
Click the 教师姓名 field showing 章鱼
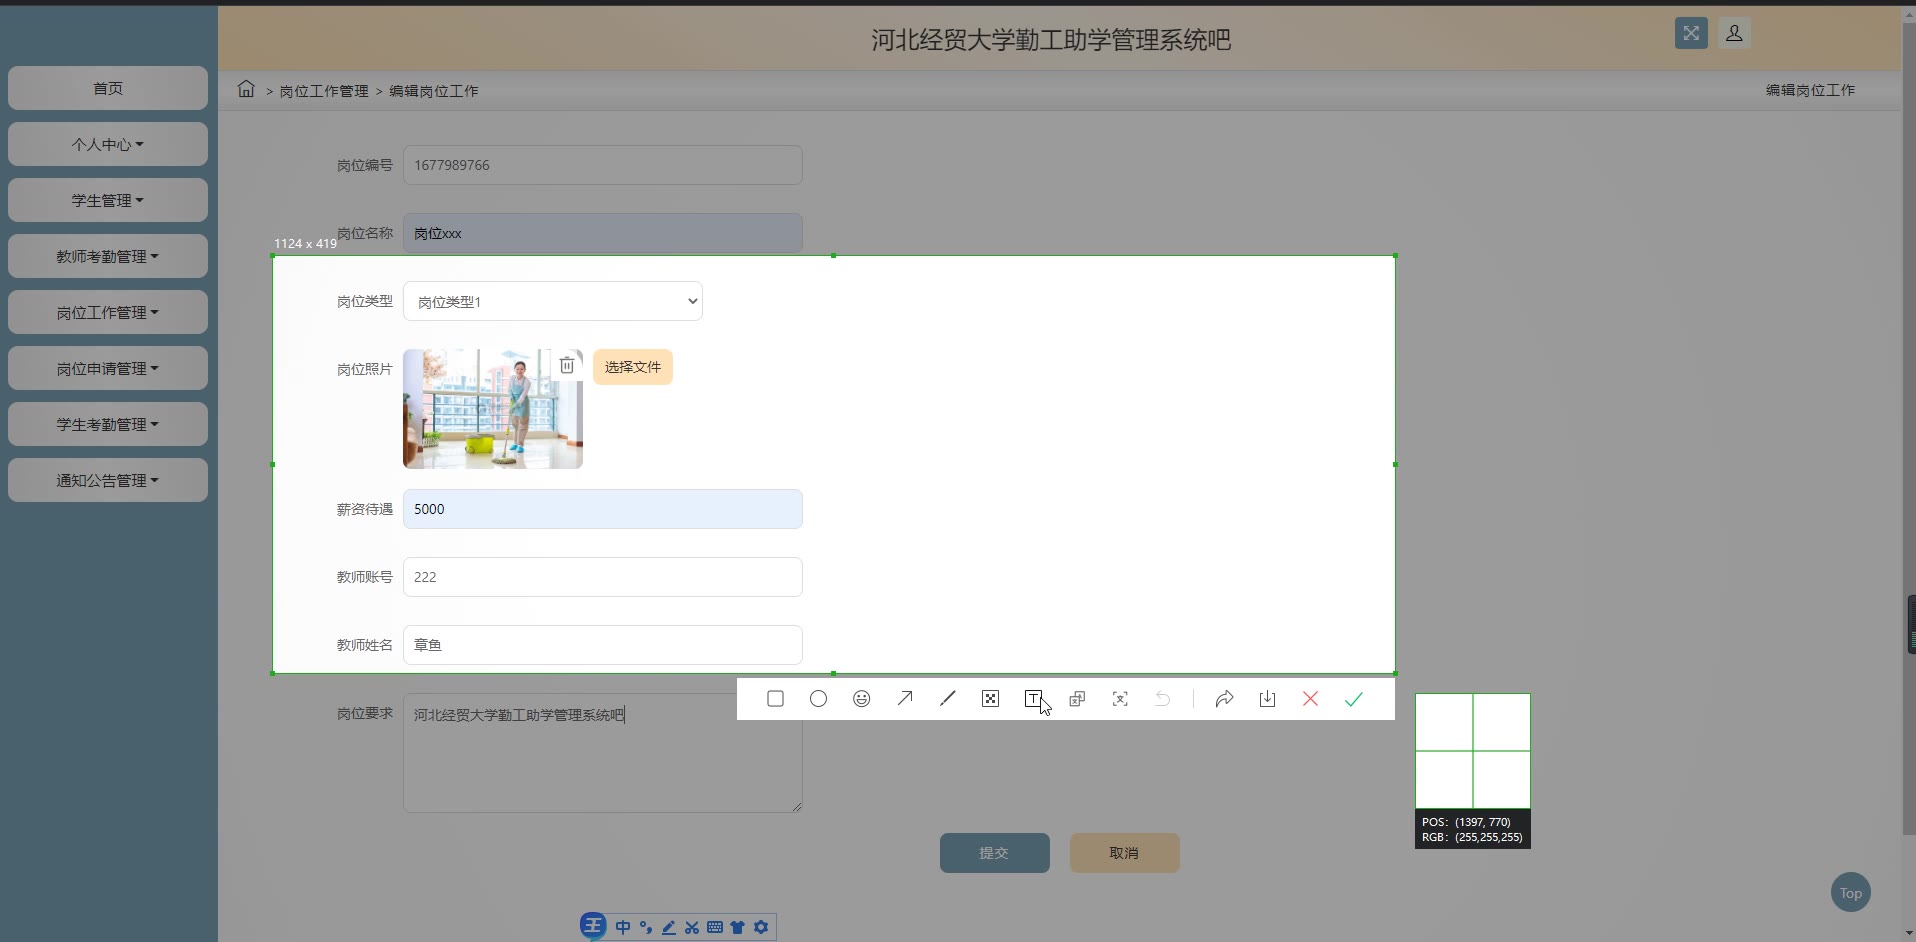[x=603, y=645]
